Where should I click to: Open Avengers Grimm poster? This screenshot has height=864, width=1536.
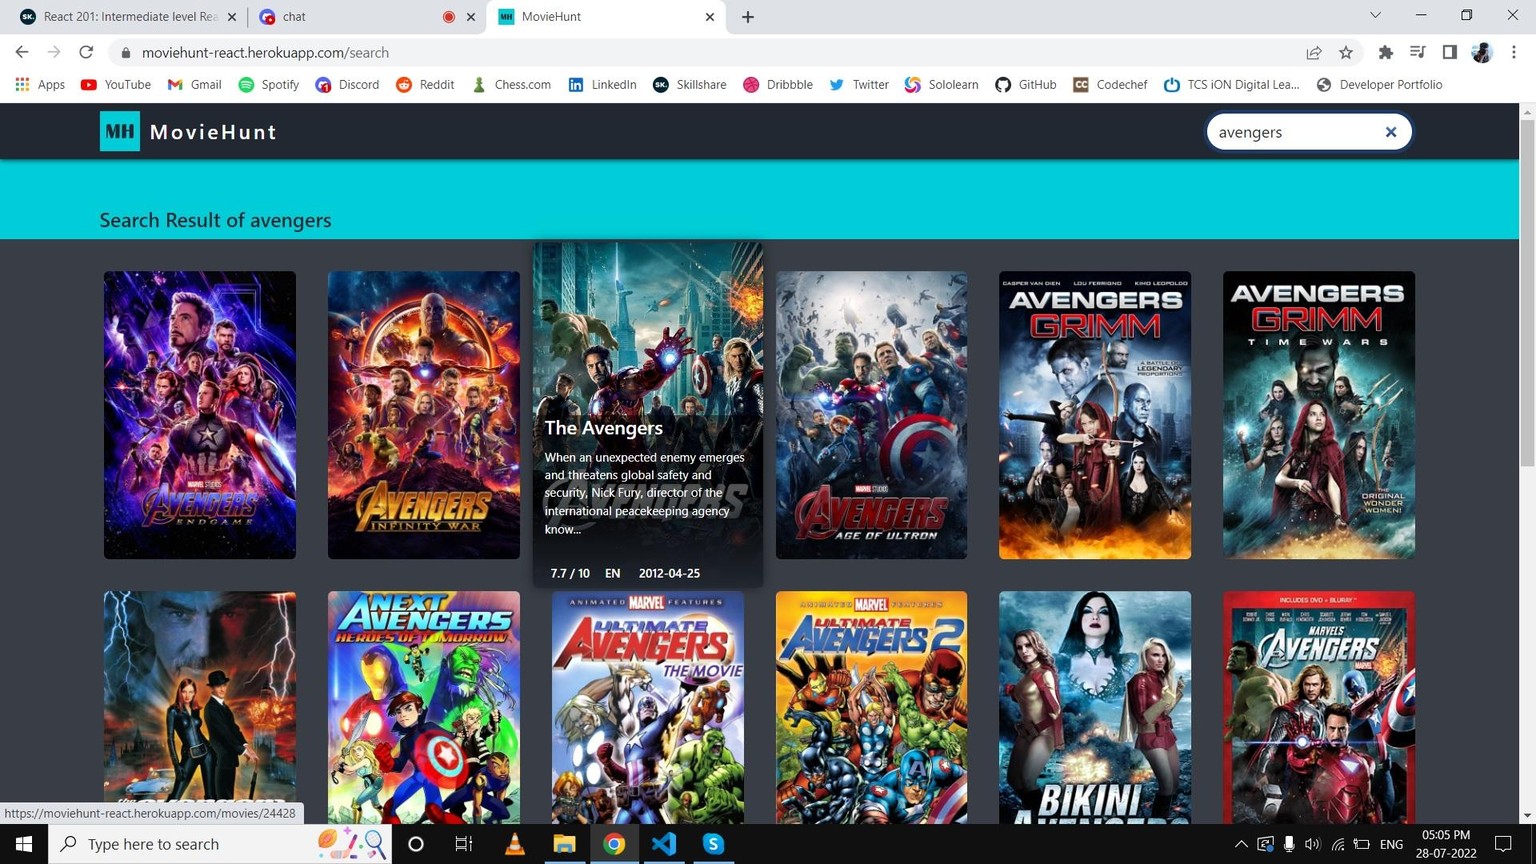(x=1095, y=415)
